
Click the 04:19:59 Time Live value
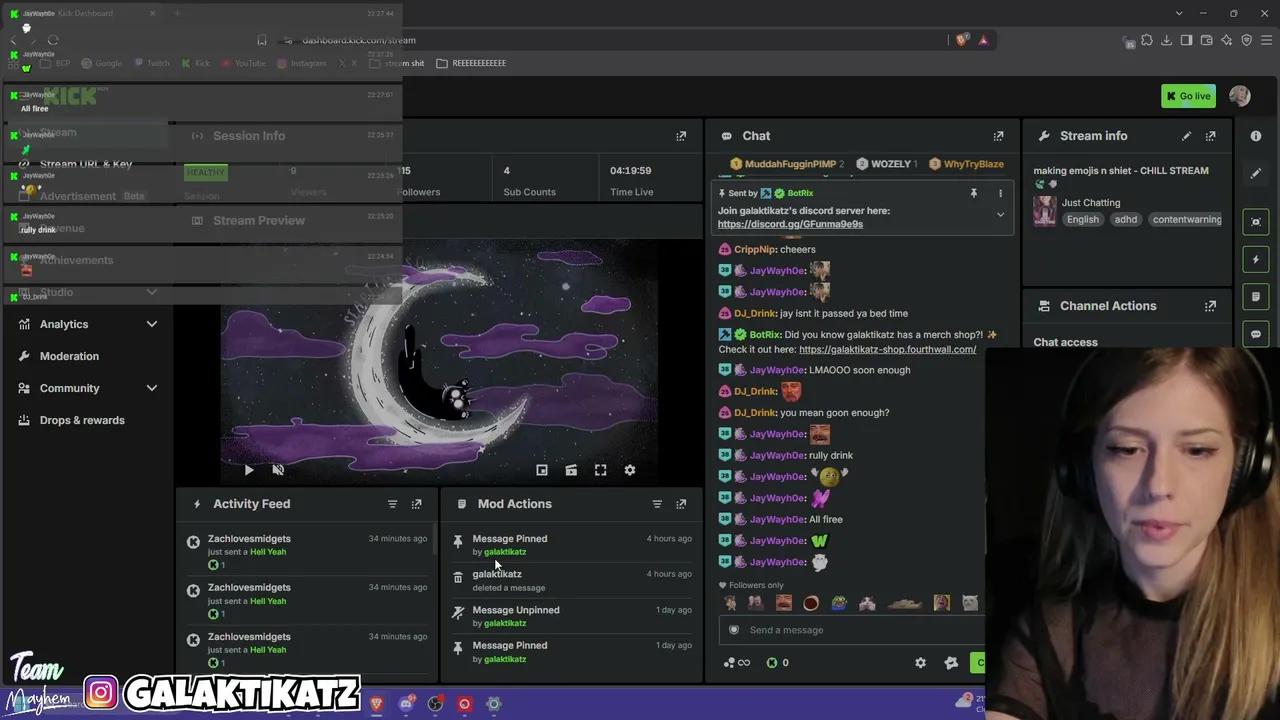tap(630, 171)
